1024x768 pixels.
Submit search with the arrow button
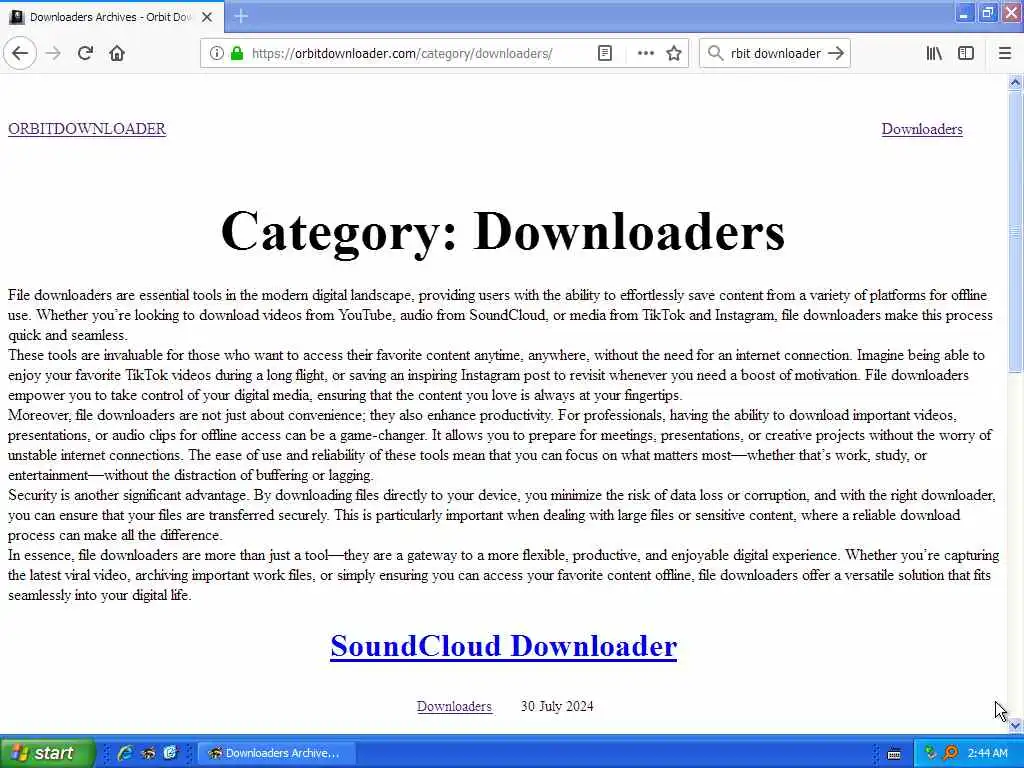click(x=836, y=53)
